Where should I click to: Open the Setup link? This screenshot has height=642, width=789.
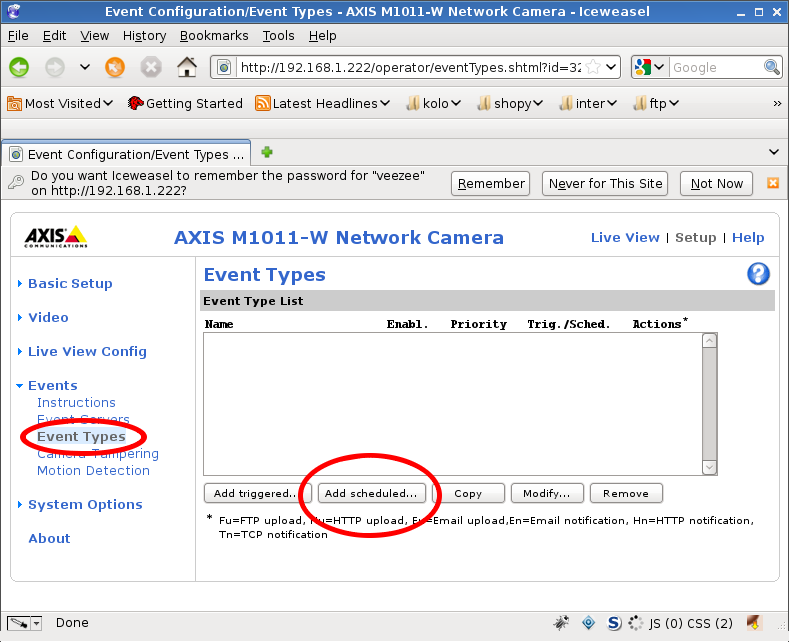point(695,237)
